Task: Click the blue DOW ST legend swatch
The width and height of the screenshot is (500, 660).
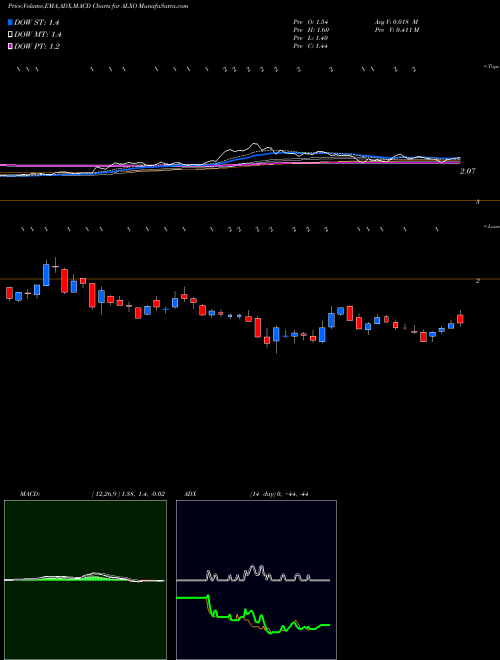Action: point(10,22)
